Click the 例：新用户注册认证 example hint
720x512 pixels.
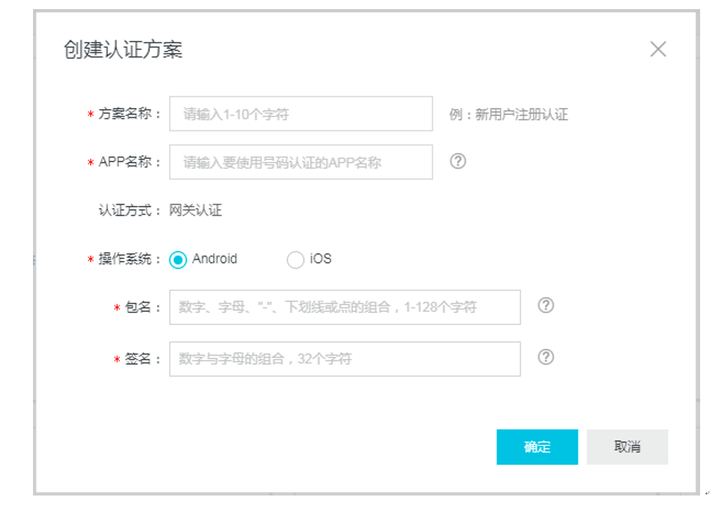[508, 114]
